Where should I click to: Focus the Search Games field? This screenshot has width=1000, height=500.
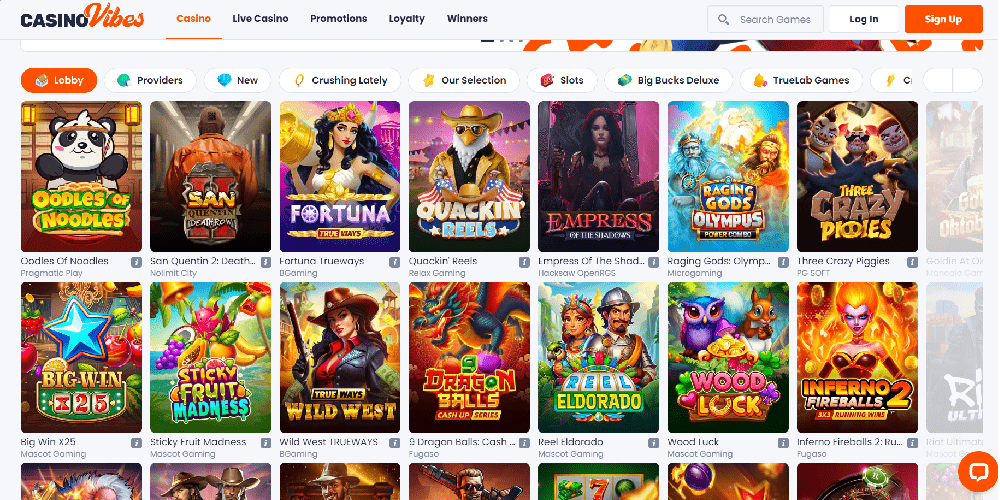point(775,19)
